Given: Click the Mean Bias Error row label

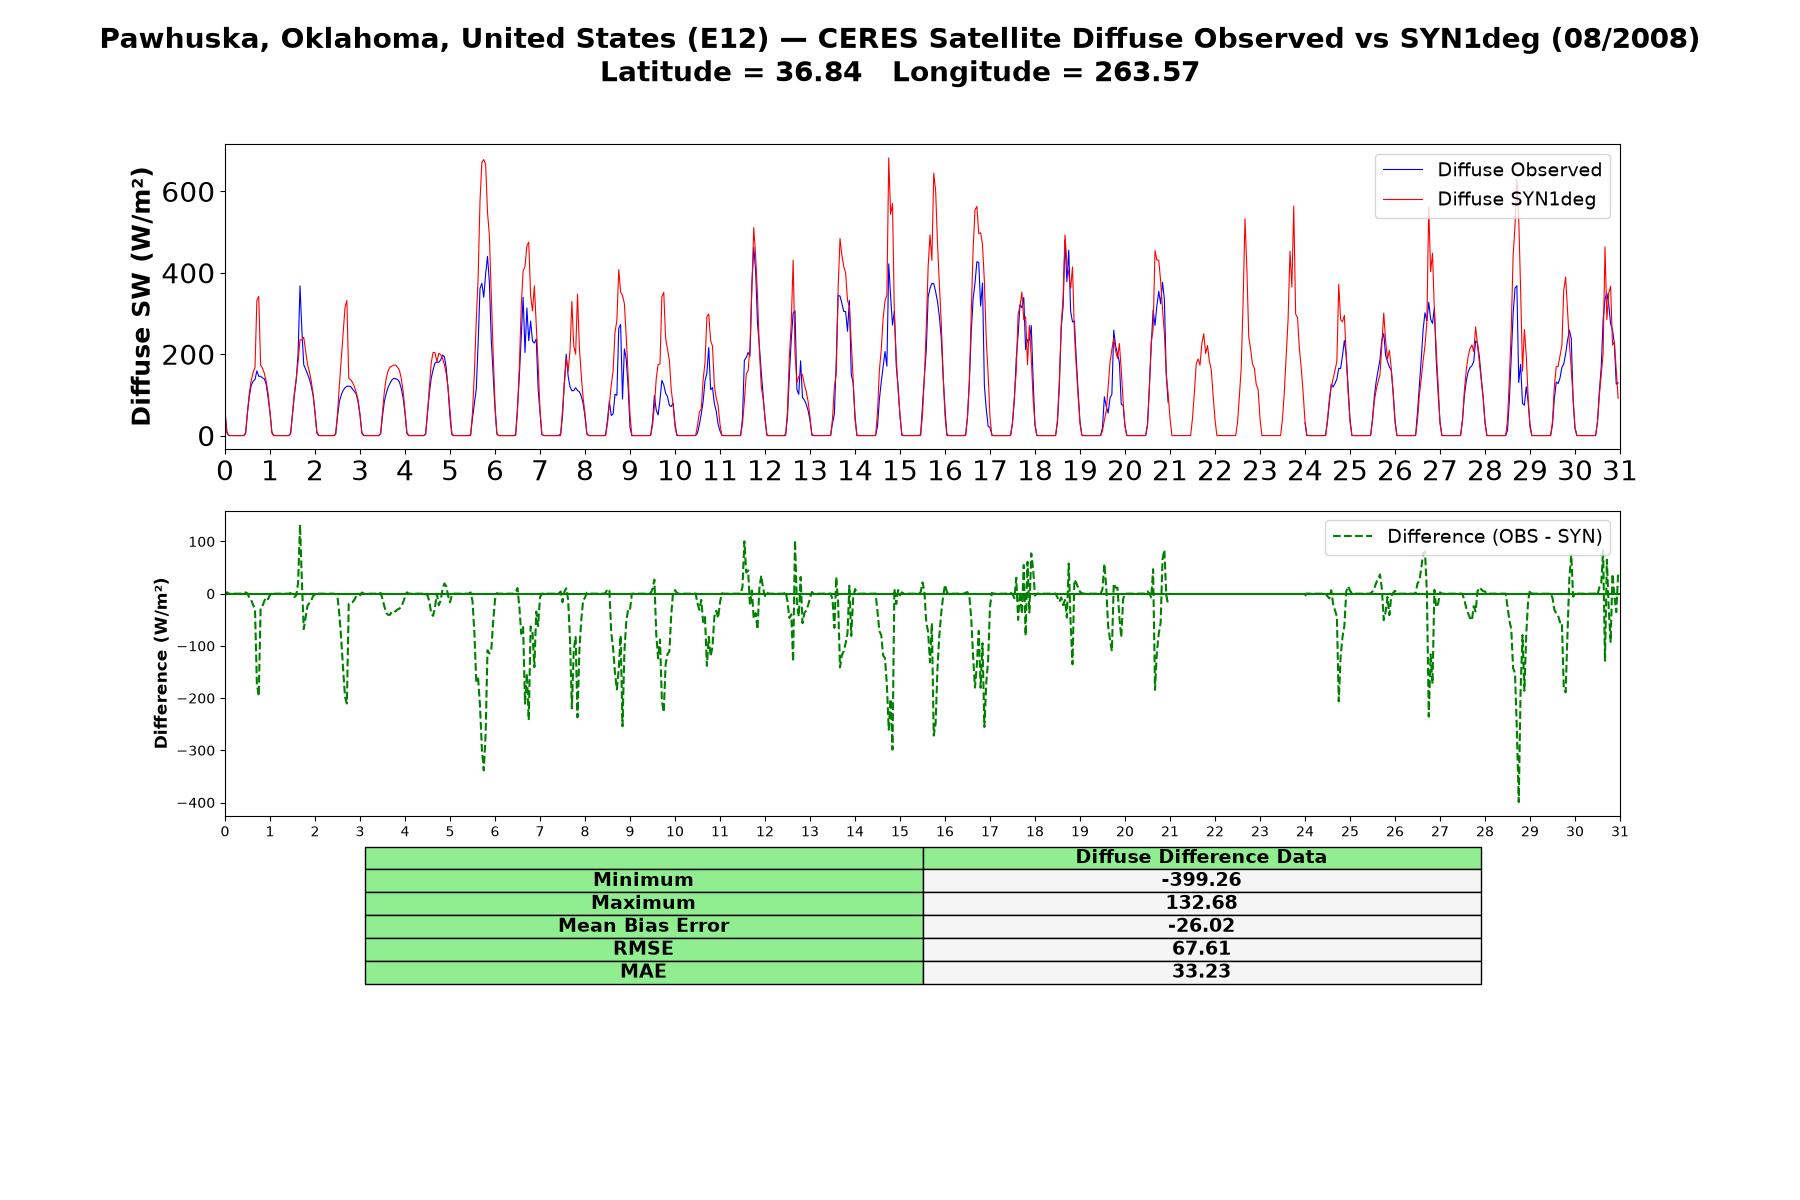Looking at the screenshot, I should [x=644, y=926].
